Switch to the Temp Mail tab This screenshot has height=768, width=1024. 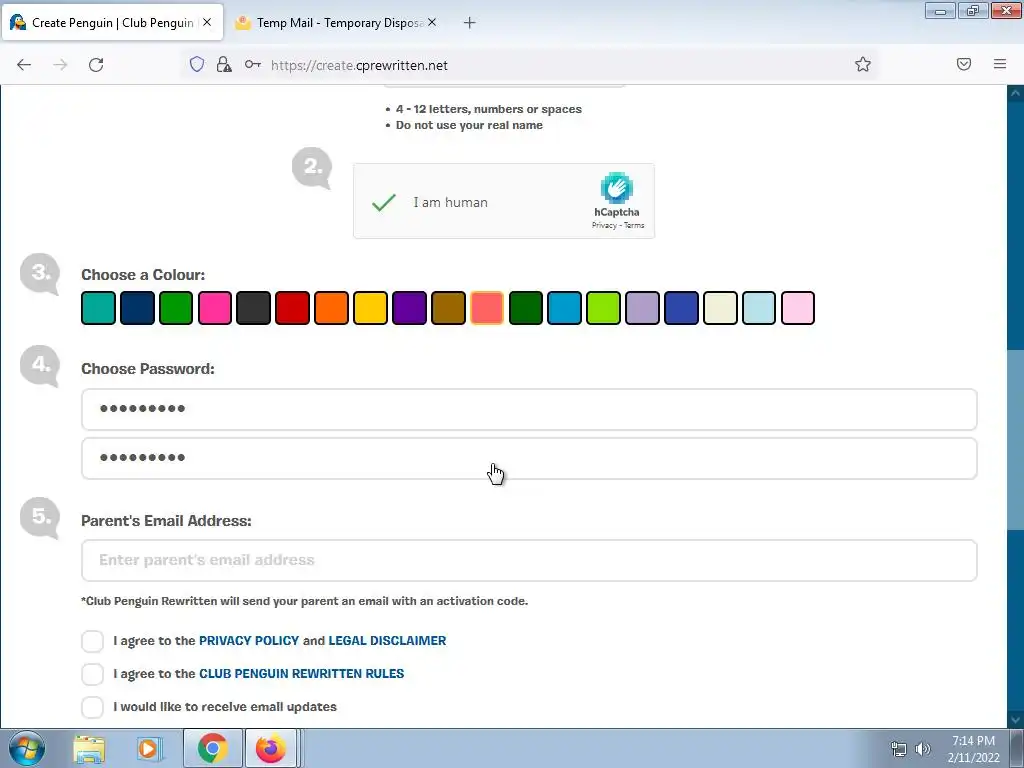338,23
